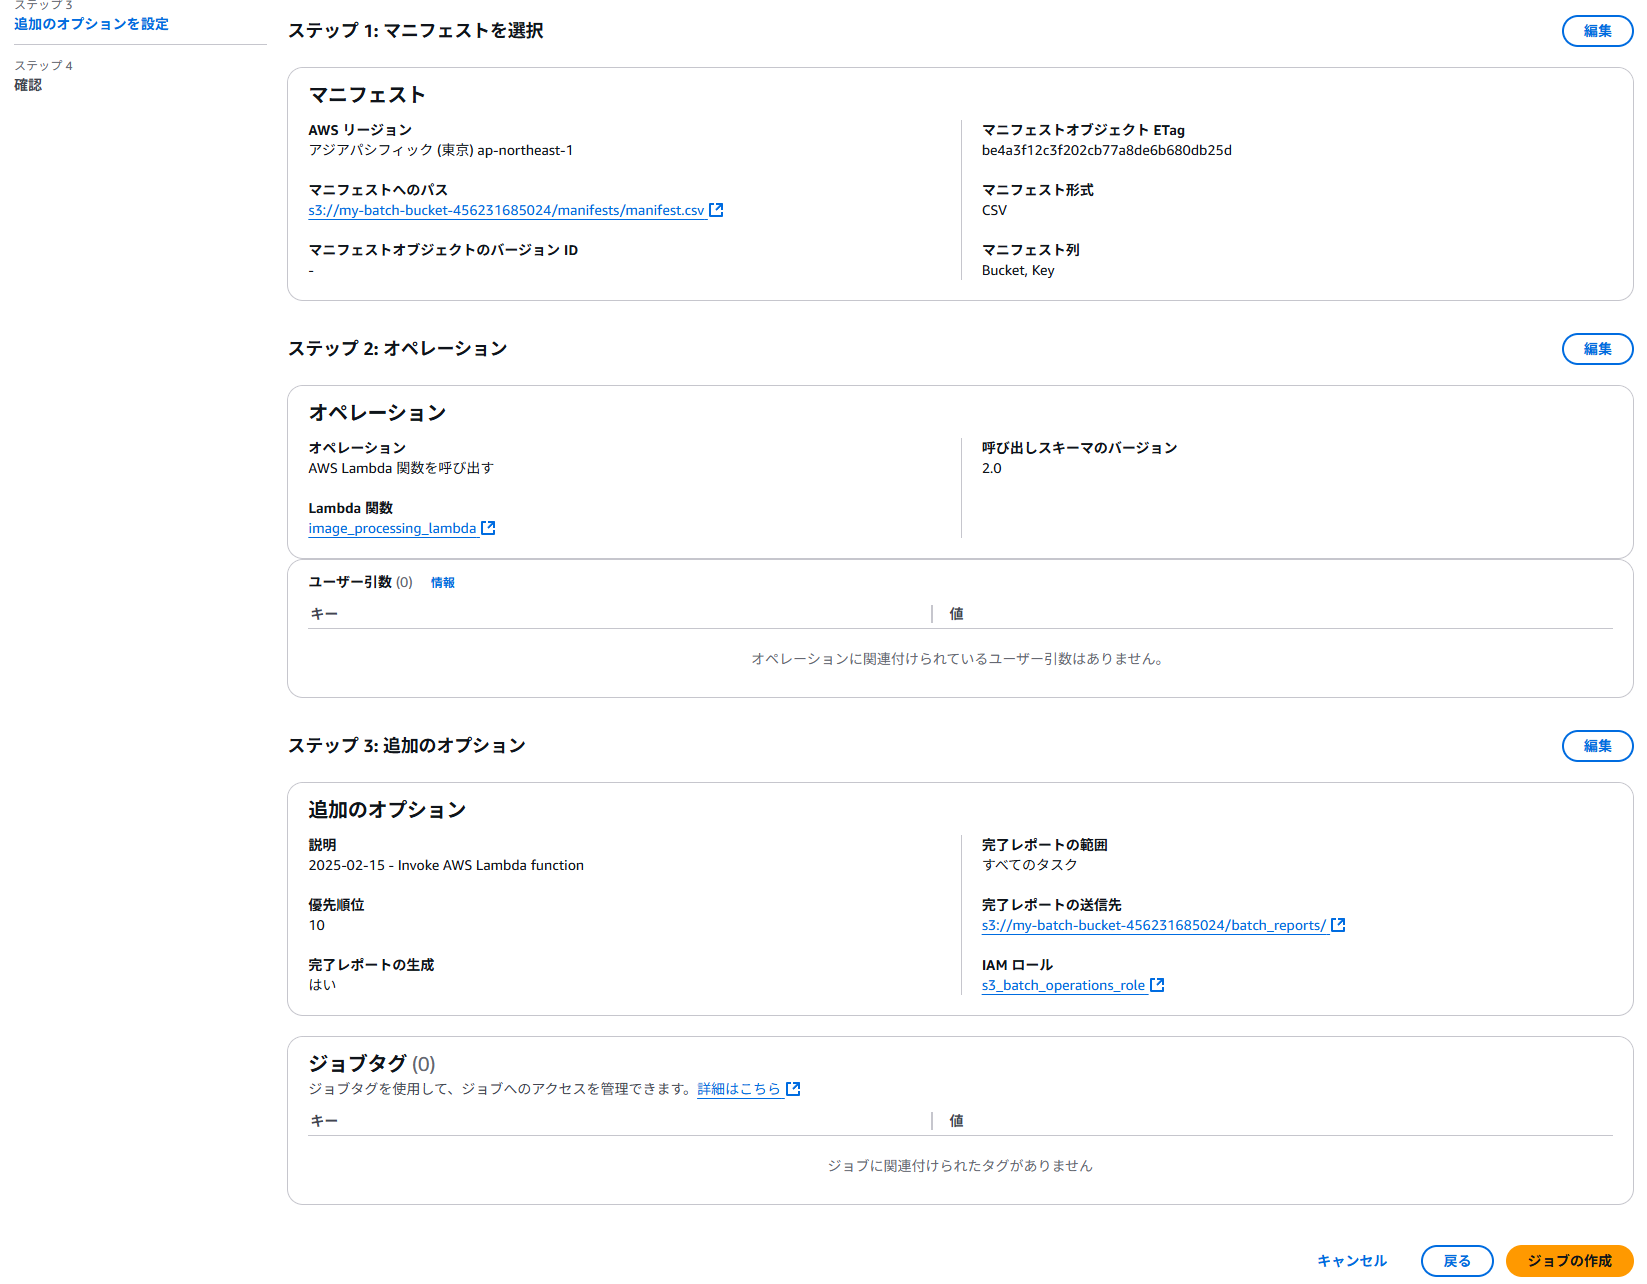The height and width of the screenshot is (1284, 1647).
Task: Click the 情報 link beside ユーザー引数
Action: point(443,583)
